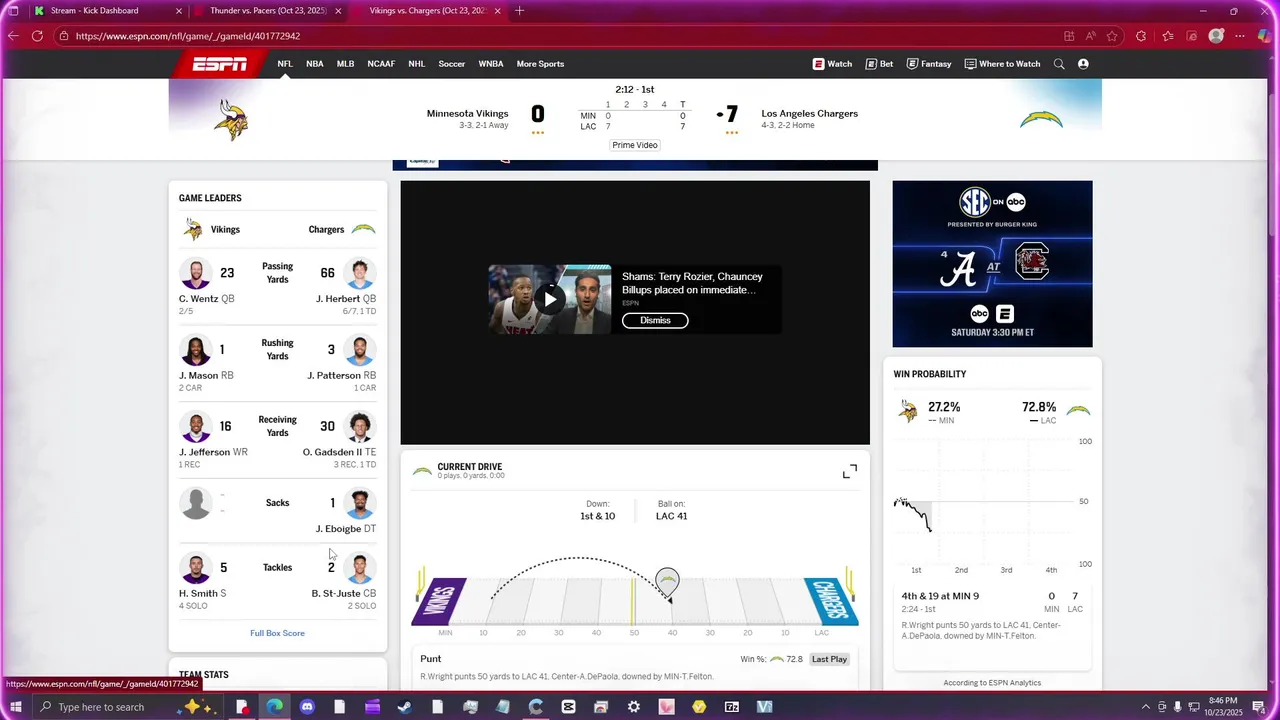This screenshot has width=1280, height=720.
Task: Click the J. Mason player name
Action: 198,376
